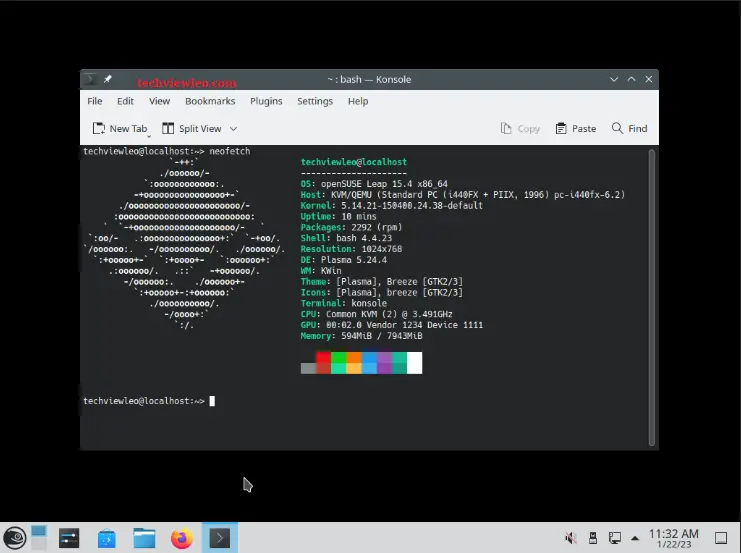This screenshot has height=553, width=741.
Task: Launch Firefox from the taskbar
Action: point(181,538)
